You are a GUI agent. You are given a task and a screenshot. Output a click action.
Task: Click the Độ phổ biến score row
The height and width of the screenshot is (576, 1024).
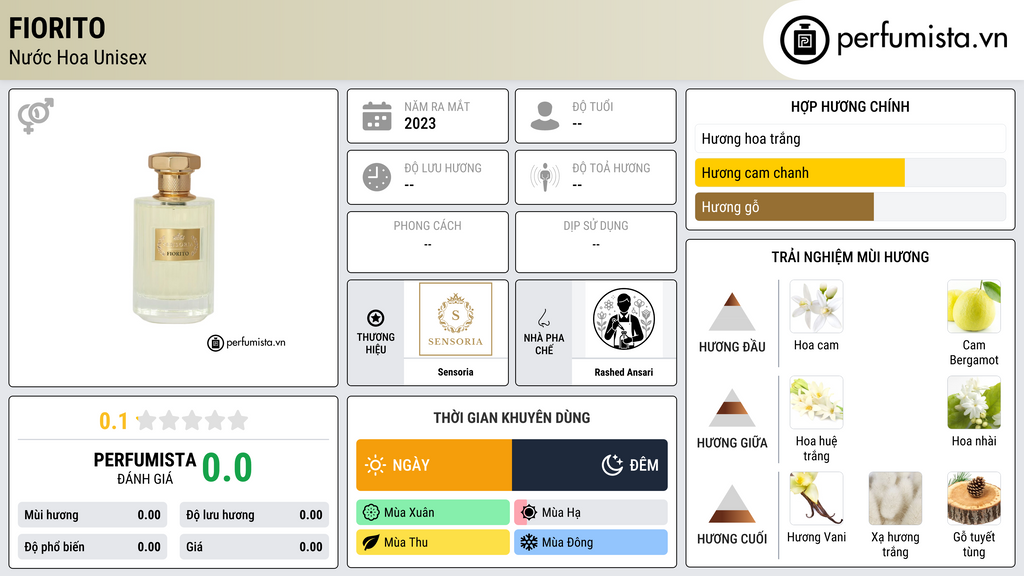point(92,547)
